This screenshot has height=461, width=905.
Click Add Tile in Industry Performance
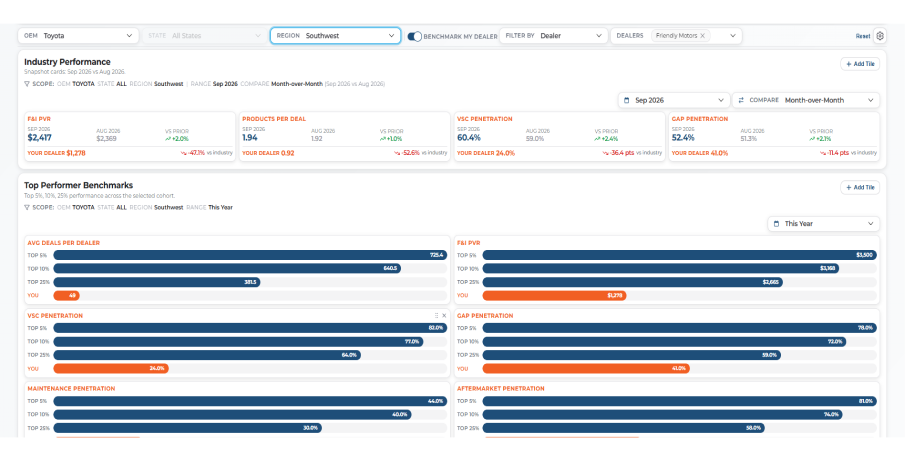point(860,64)
